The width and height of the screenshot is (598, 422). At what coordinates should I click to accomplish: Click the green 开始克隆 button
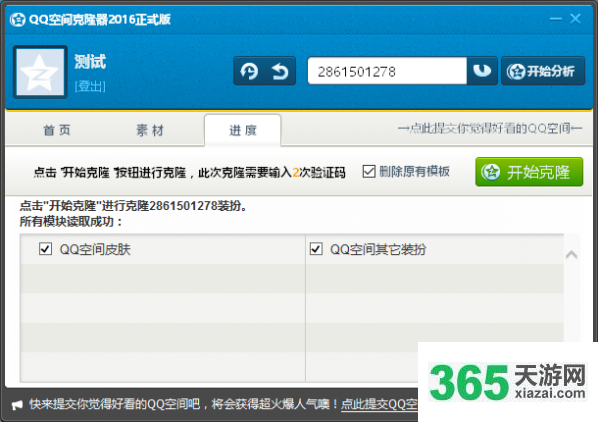tap(529, 172)
